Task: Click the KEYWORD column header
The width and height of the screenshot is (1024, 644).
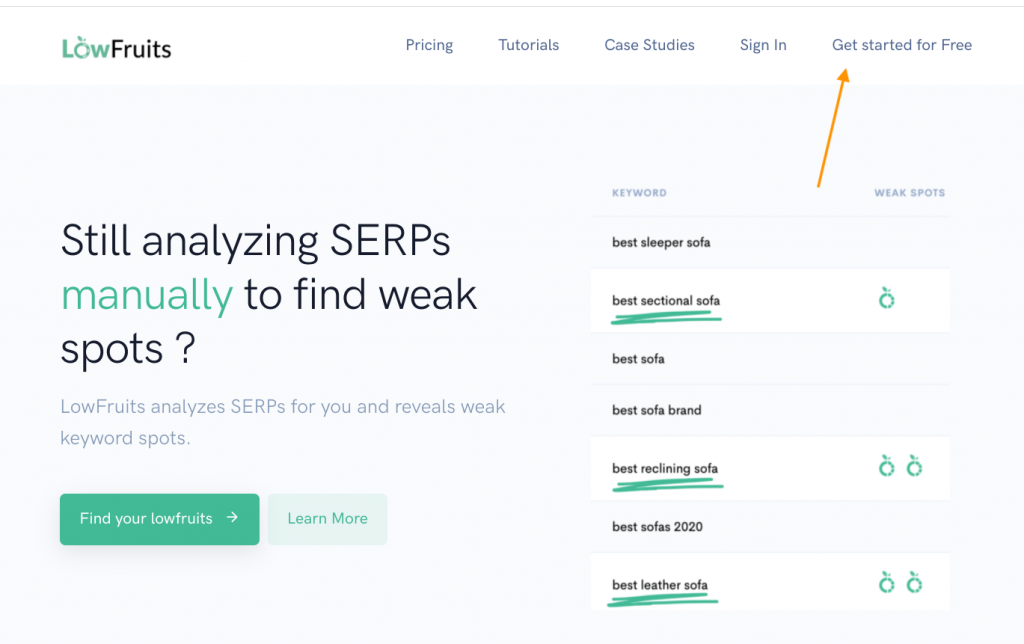Action: tap(639, 193)
